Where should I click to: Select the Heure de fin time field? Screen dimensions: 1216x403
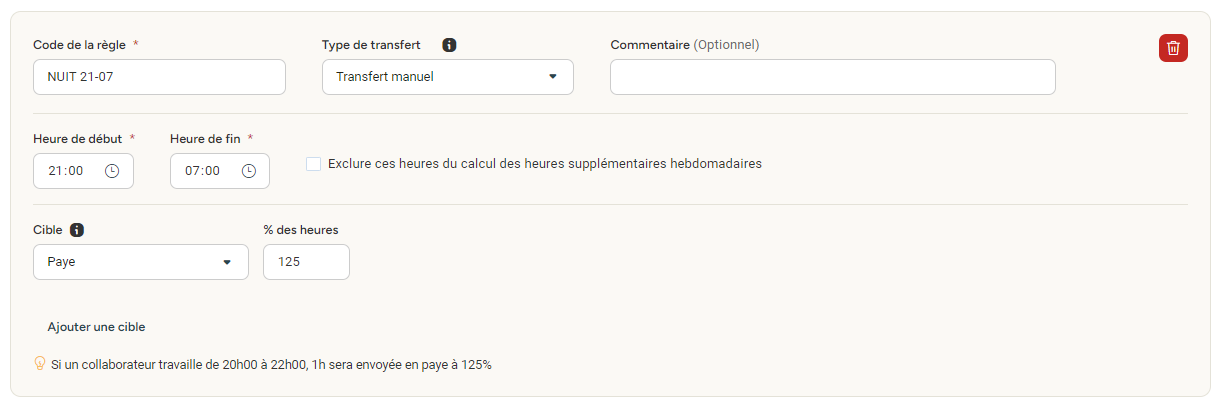pyautogui.click(x=220, y=171)
